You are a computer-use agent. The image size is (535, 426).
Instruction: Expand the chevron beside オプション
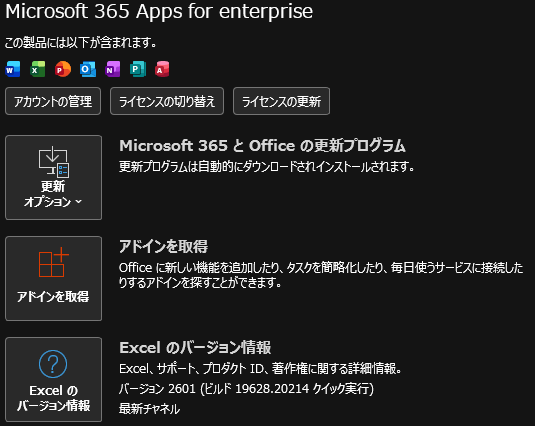click(x=79, y=202)
